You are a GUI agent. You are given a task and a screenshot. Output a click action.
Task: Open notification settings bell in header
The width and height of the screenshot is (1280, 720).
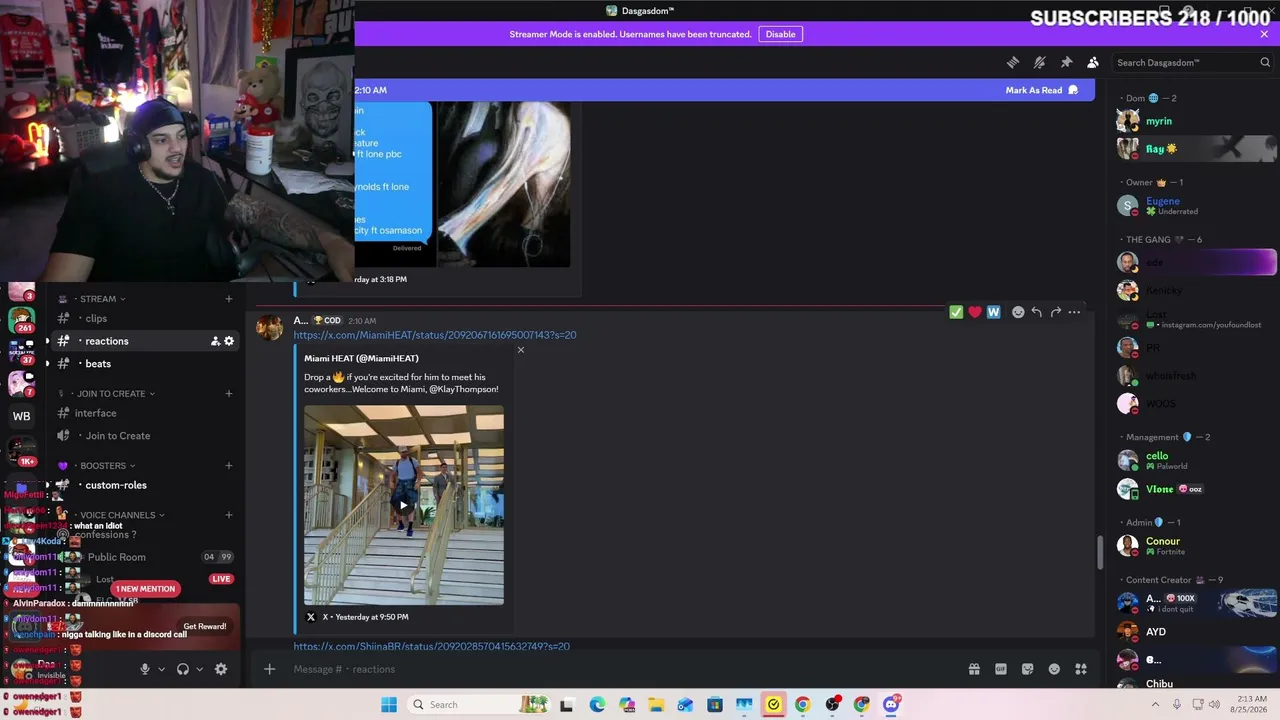1040,62
